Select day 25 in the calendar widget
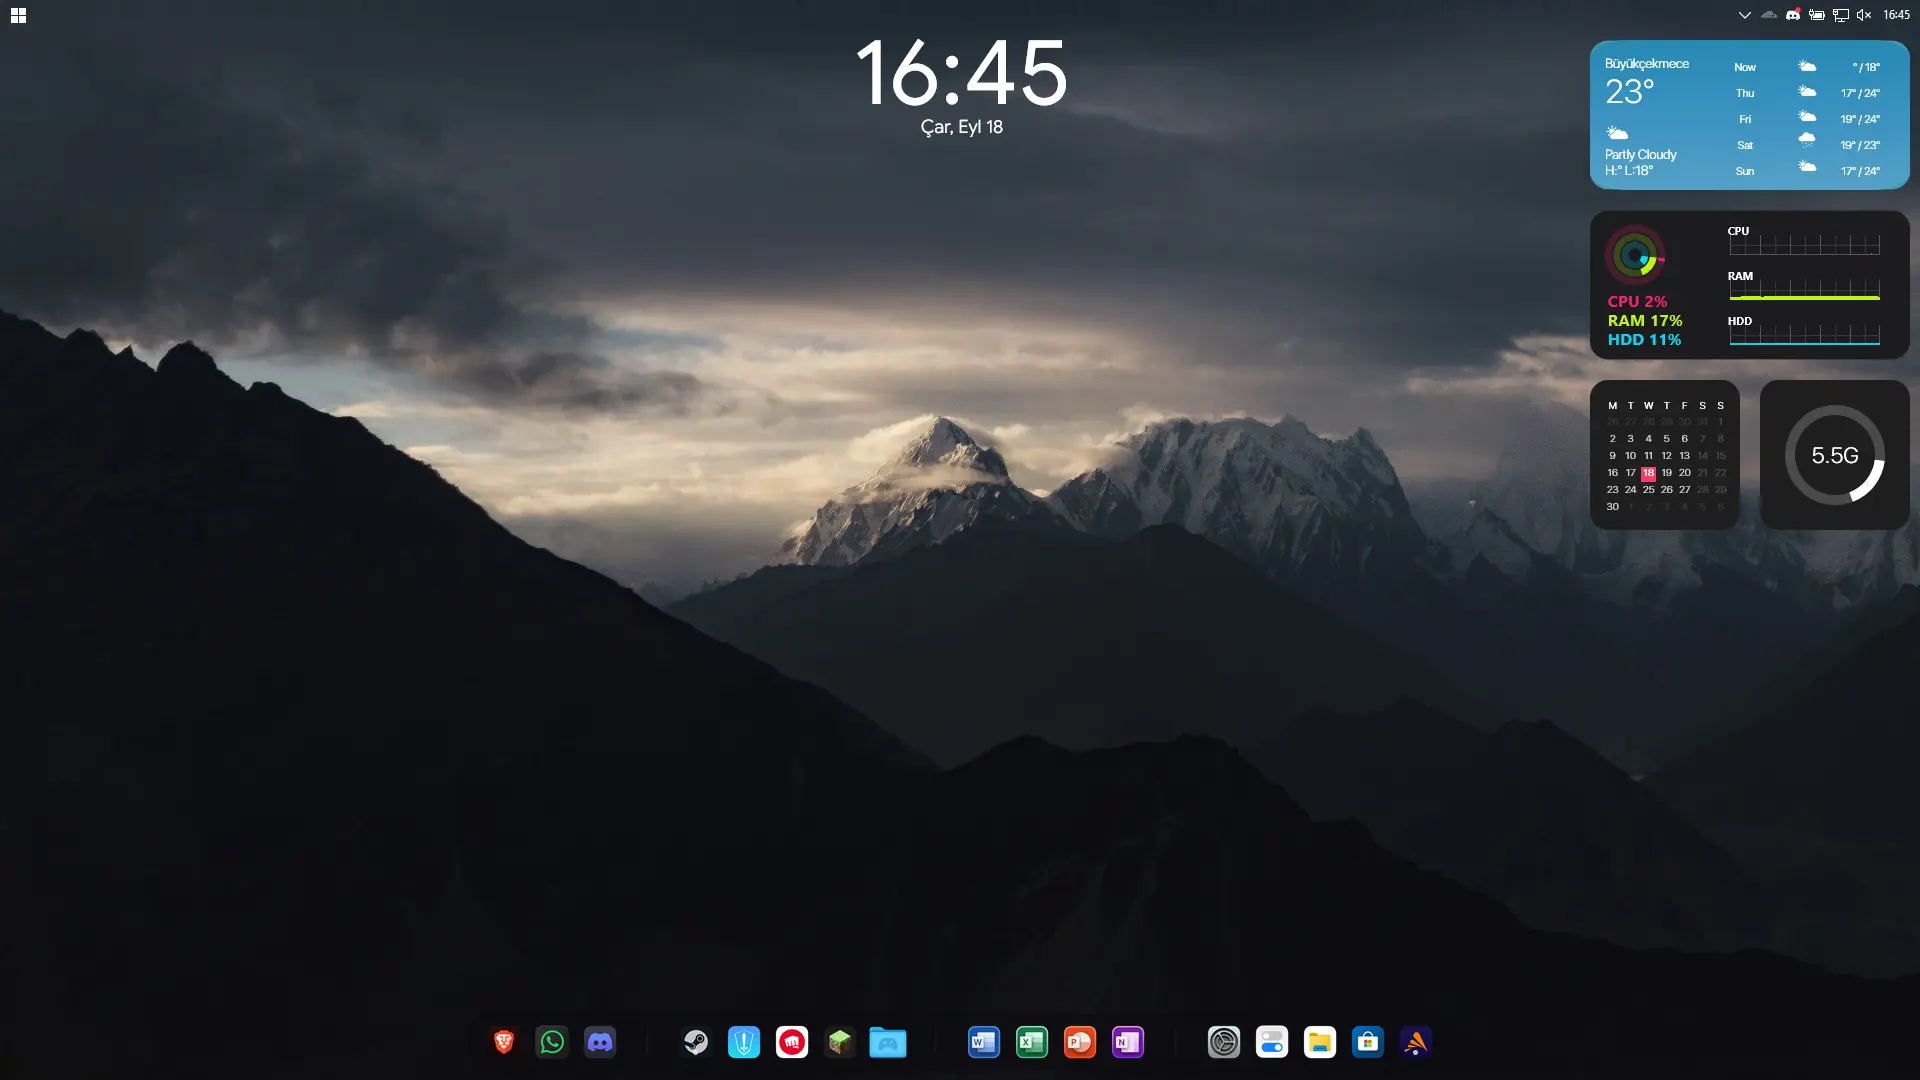Screen dimensions: 1920x1080 click(1648, 490)
